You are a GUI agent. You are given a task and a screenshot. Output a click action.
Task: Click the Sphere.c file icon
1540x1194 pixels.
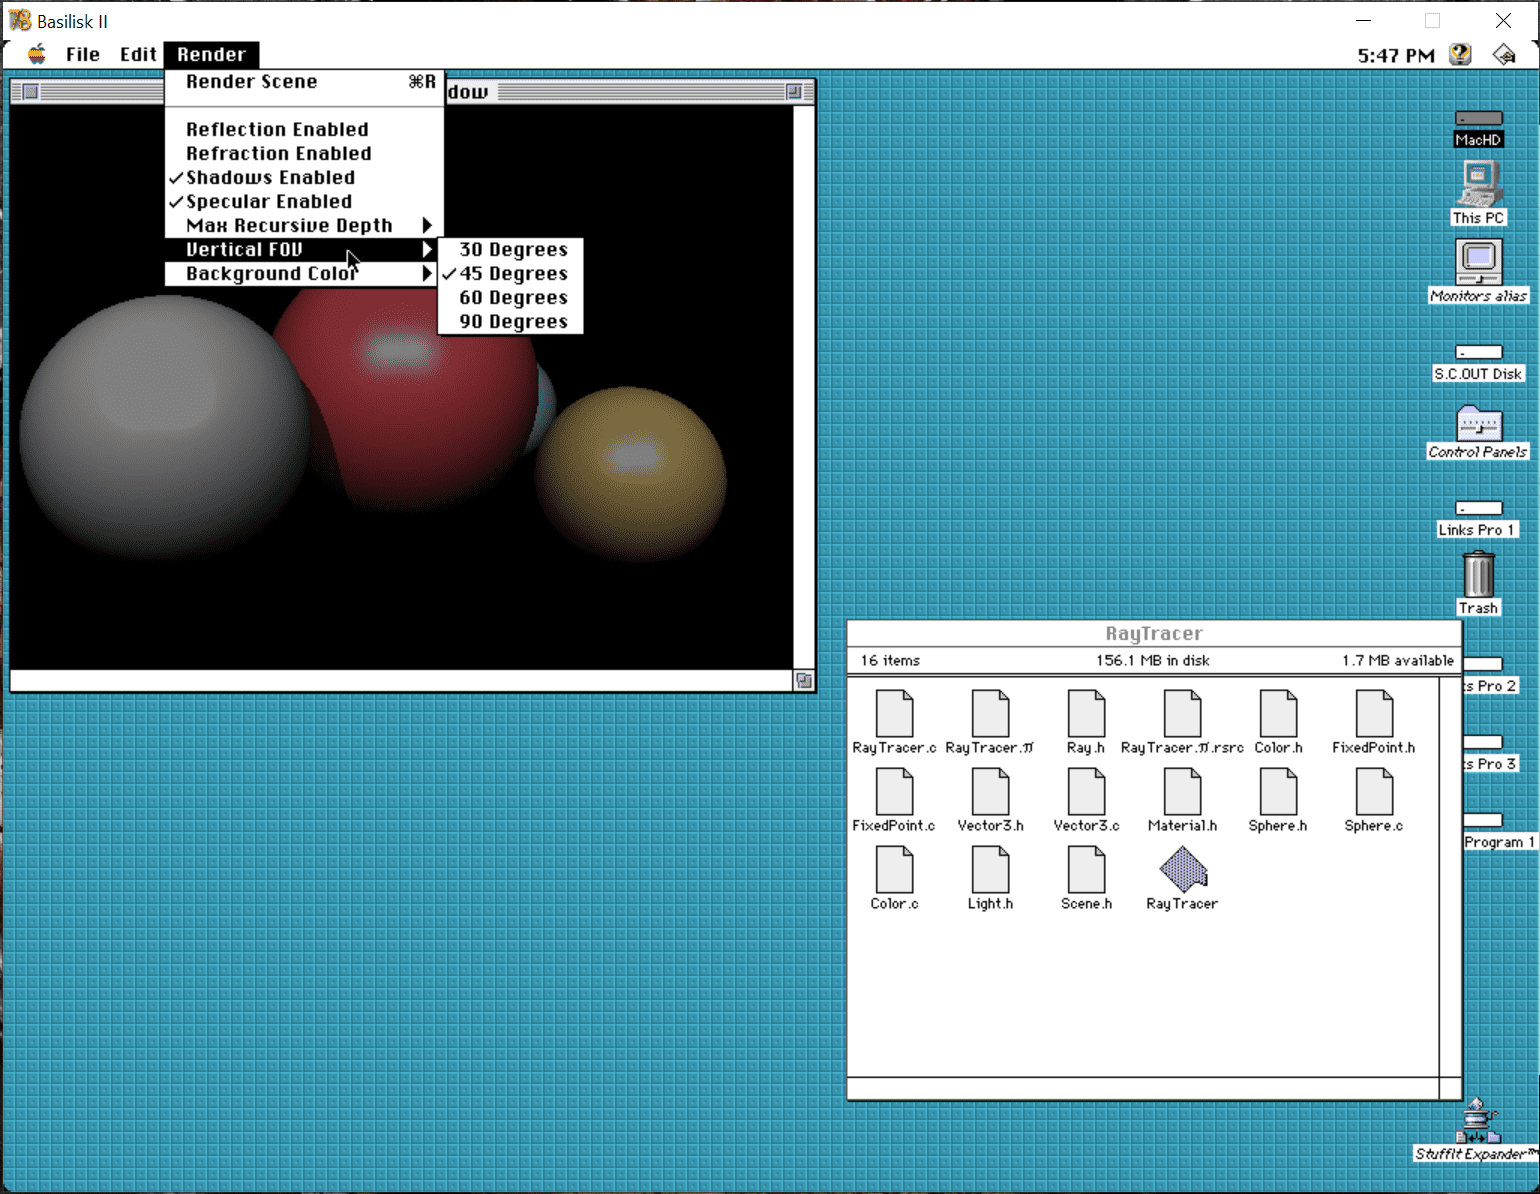click(1374, 792)
